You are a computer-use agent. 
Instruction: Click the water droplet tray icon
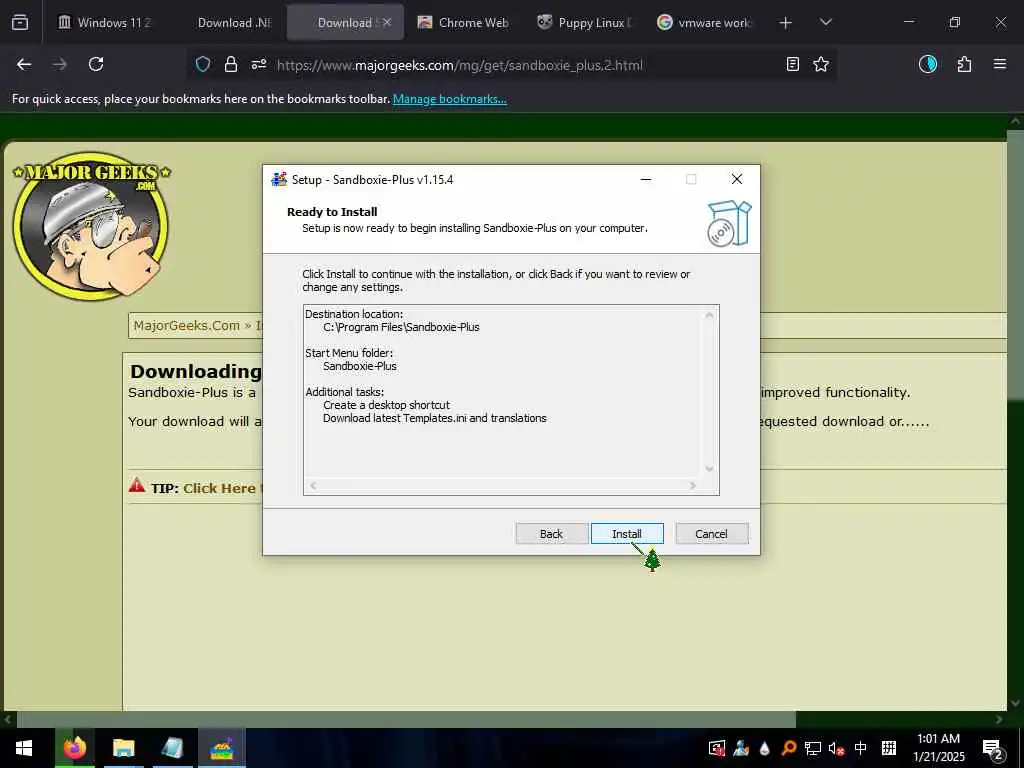(764, 748)
